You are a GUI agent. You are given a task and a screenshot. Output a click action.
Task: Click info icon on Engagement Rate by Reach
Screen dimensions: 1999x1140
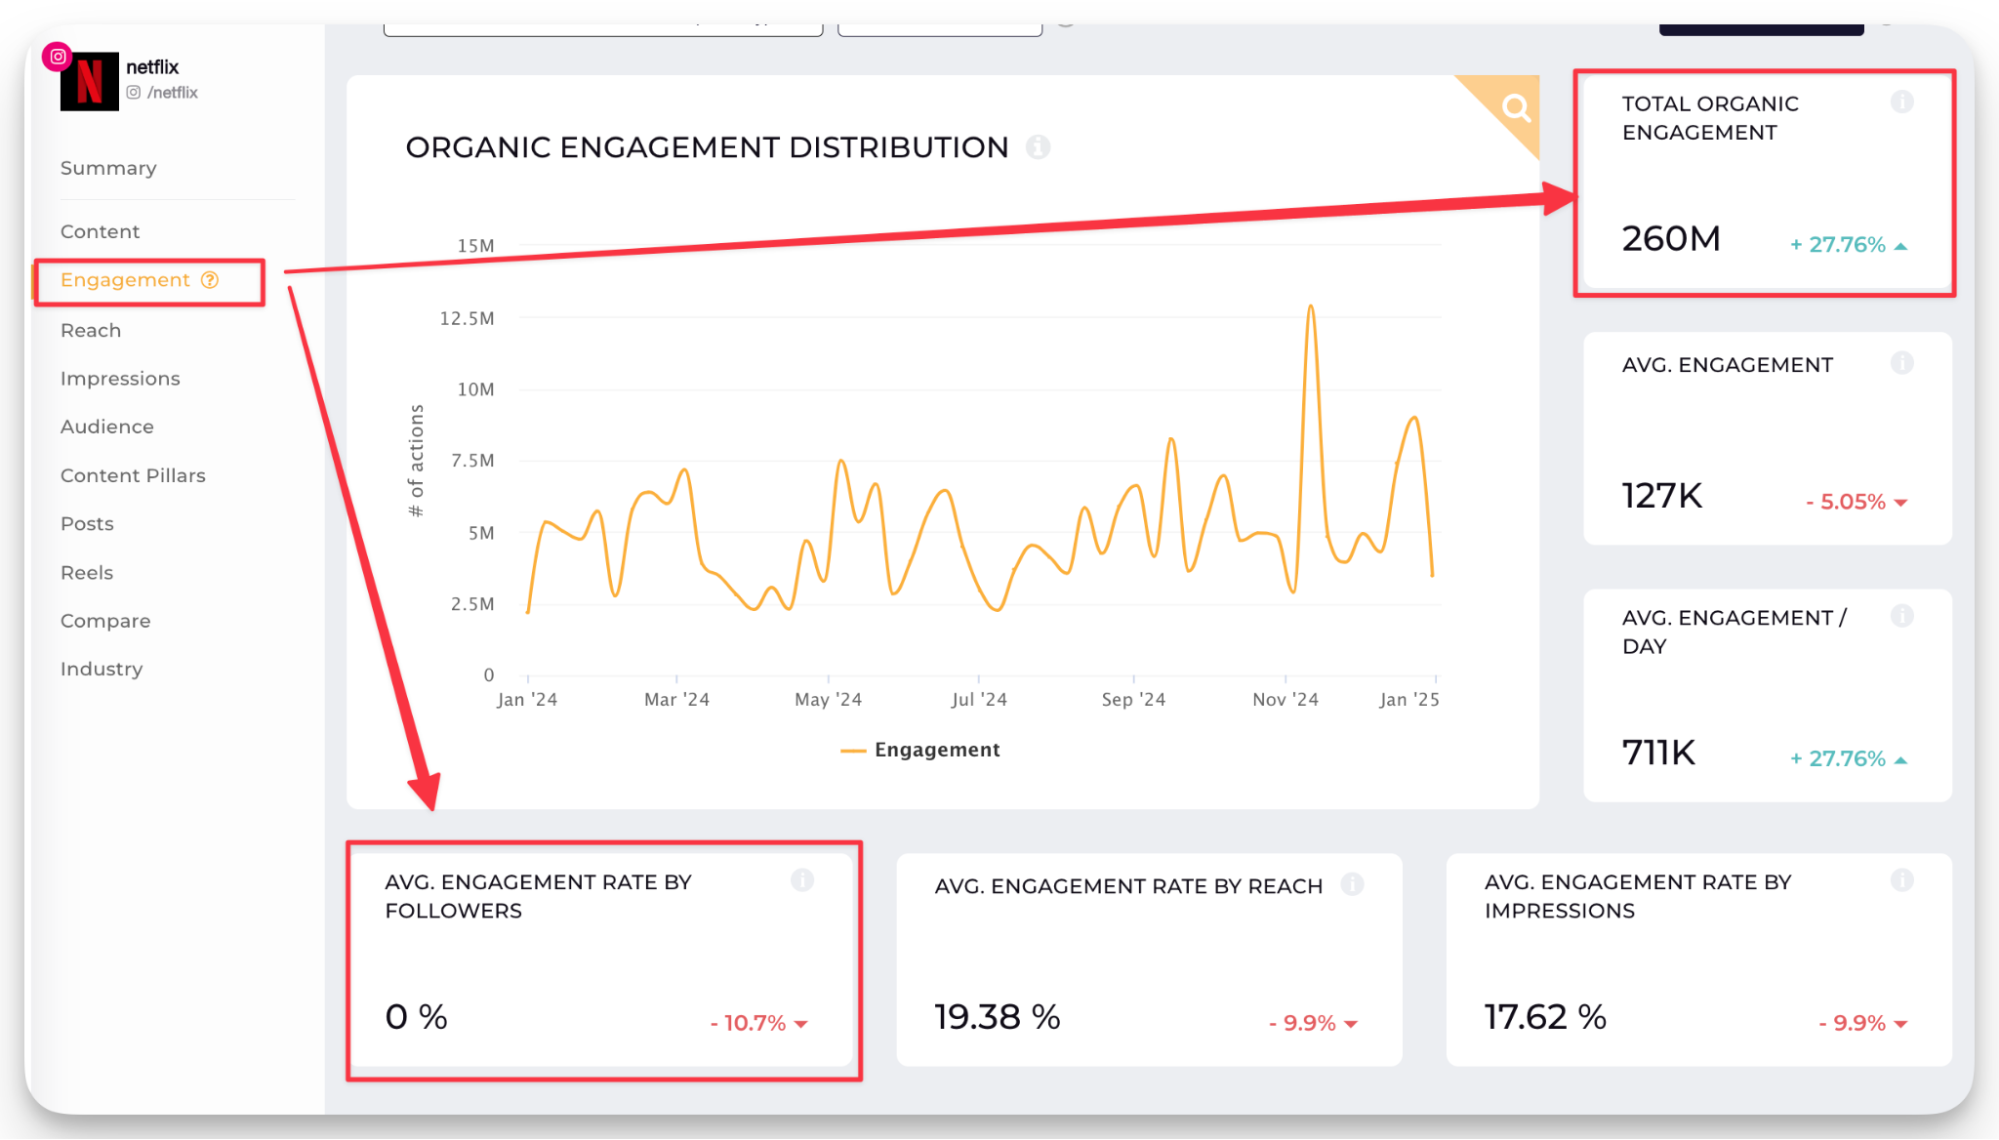pos(1352,884)
